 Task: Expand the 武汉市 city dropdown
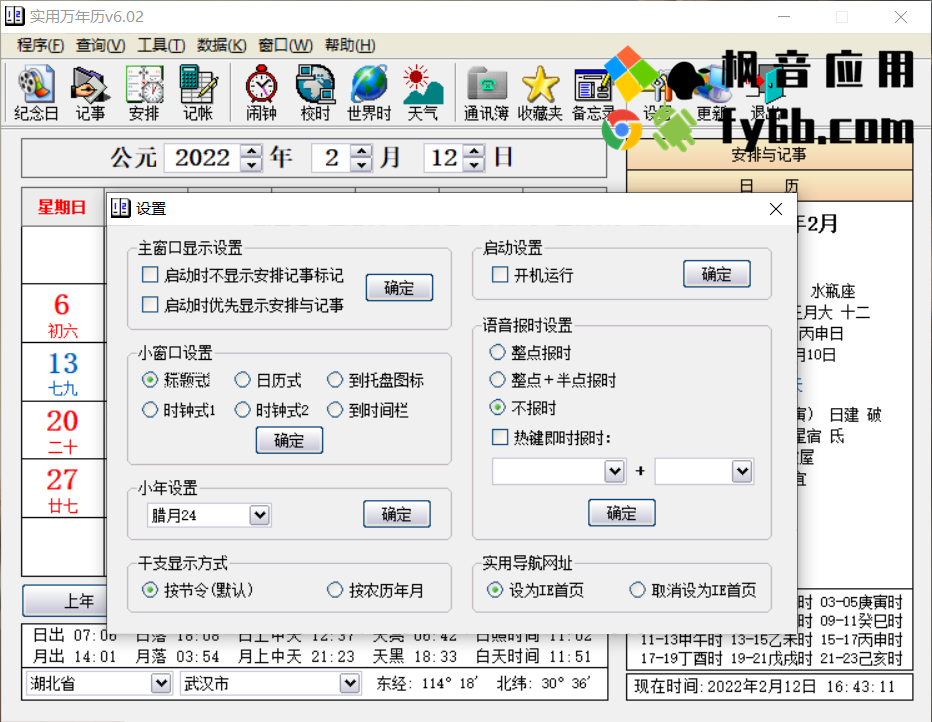point(350,683)
